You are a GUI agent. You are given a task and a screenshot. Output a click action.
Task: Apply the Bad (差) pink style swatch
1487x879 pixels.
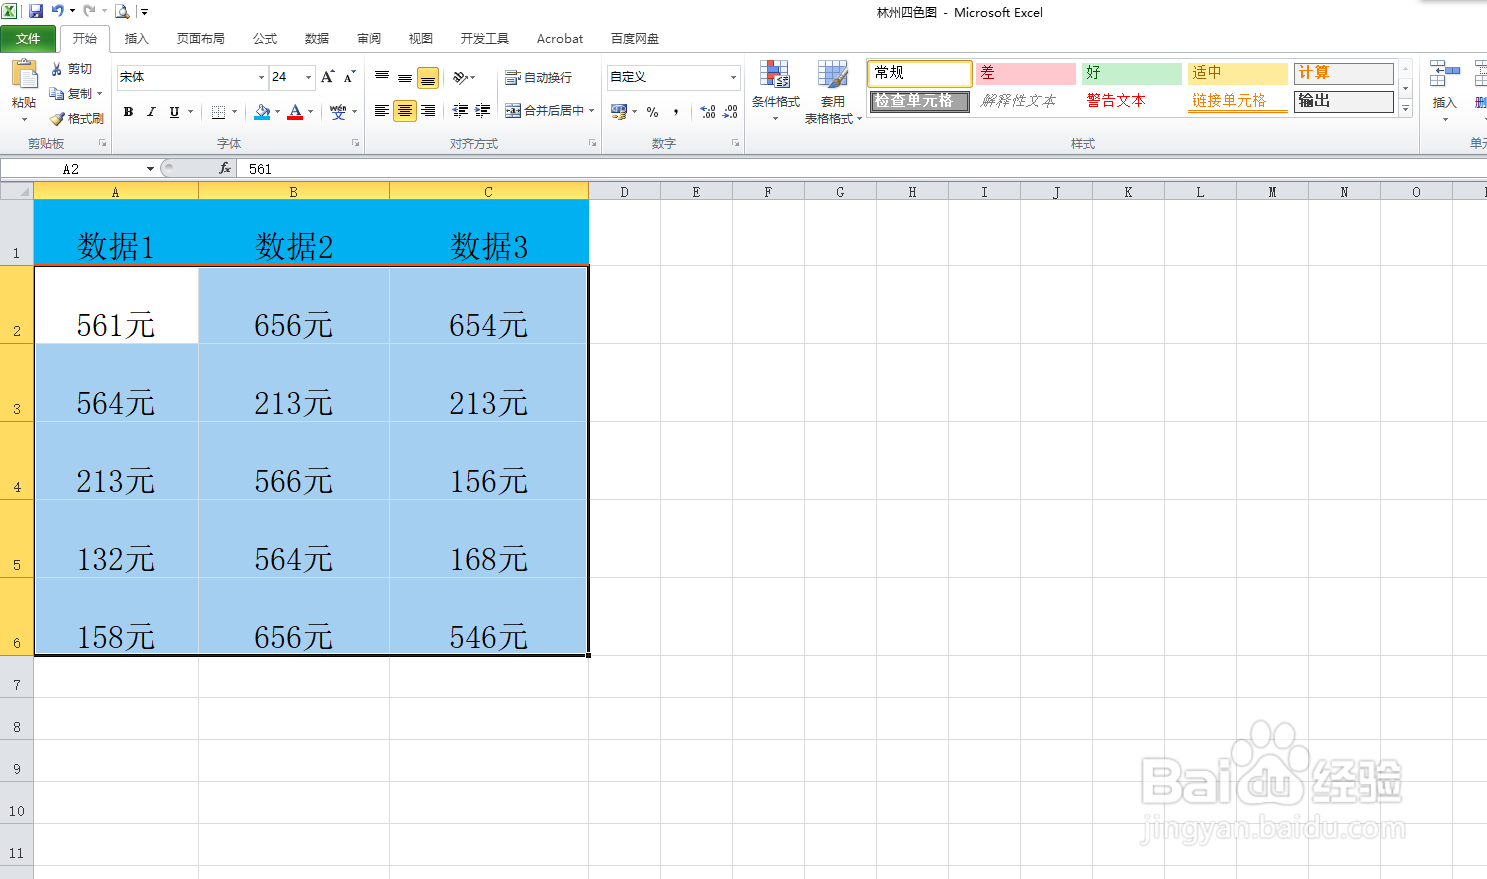1026,73
